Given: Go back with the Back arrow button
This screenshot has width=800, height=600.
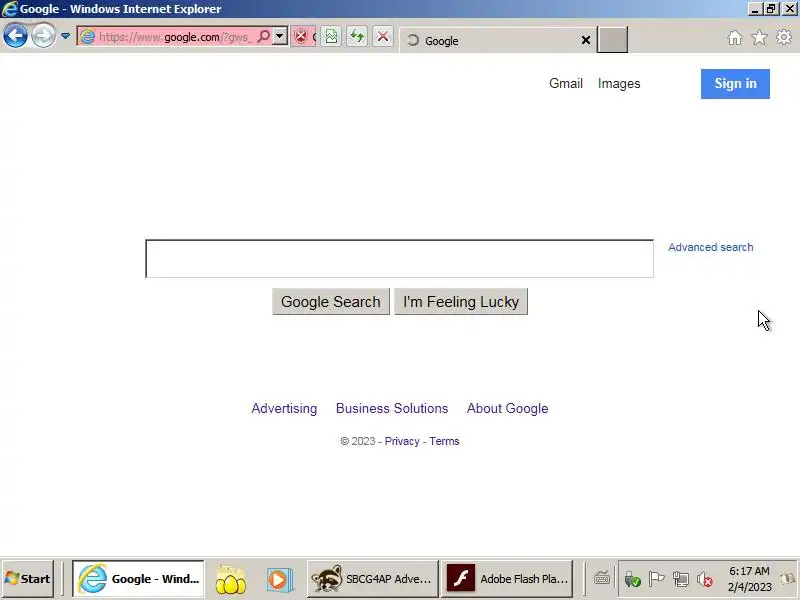Looking at the screenshot, I should (x=15, y=36).
